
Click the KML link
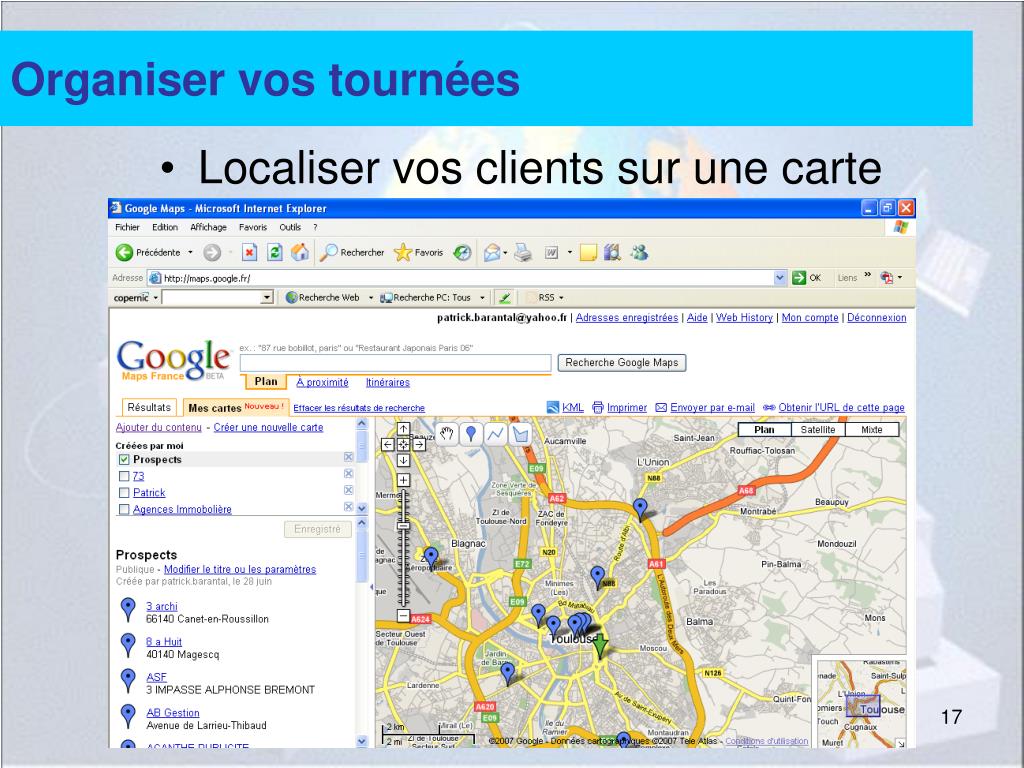[573, 408]
